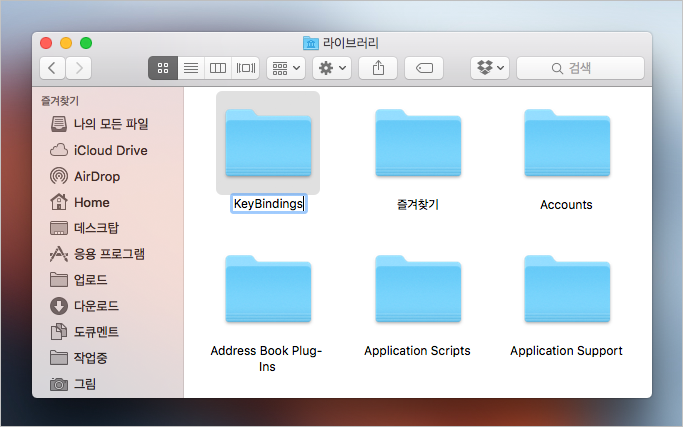
Task: Select the Application Support folder icon
Action: [567, 289]
